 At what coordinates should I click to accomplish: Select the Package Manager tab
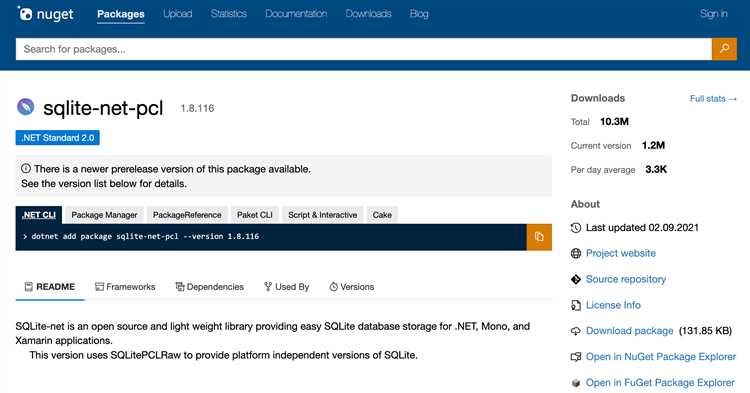(104, 215)
